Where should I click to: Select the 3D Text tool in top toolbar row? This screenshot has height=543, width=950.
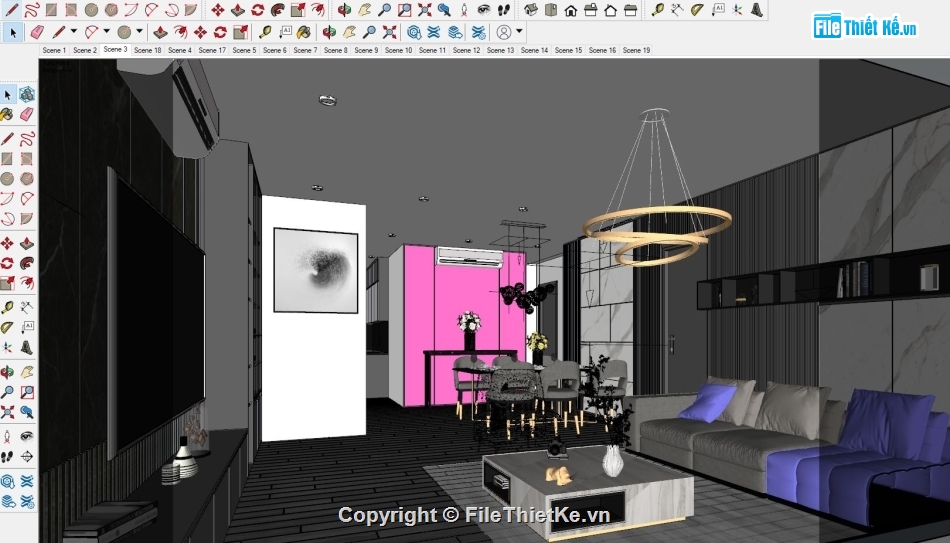757,10
